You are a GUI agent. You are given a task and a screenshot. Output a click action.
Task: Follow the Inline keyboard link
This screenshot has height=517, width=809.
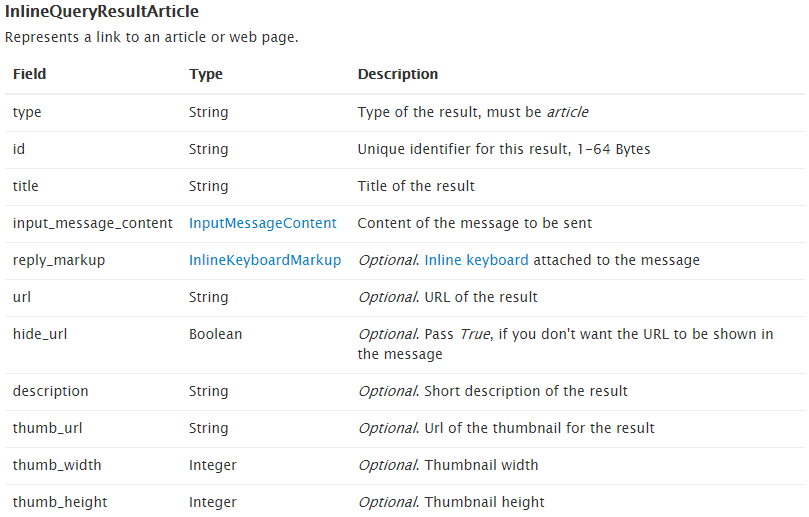(476, 260)
